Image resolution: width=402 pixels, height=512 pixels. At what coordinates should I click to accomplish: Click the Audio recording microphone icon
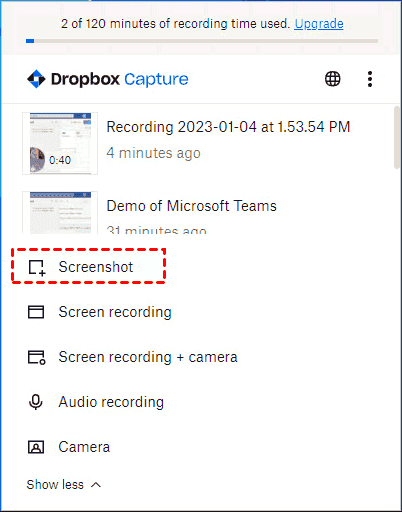(36, 402)
